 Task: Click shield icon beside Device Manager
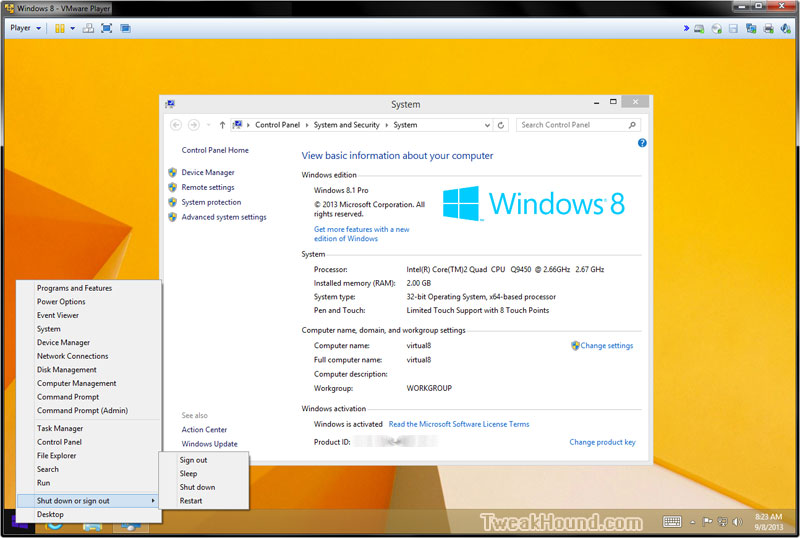point(172,173)
